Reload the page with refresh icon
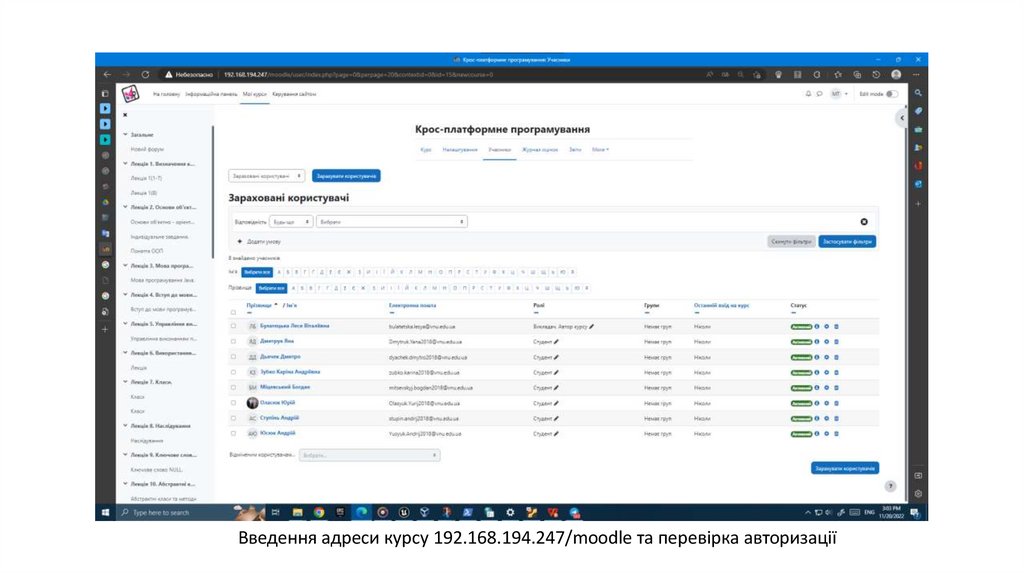Viewport: 1024px width, 574px height. coord(145,74)
